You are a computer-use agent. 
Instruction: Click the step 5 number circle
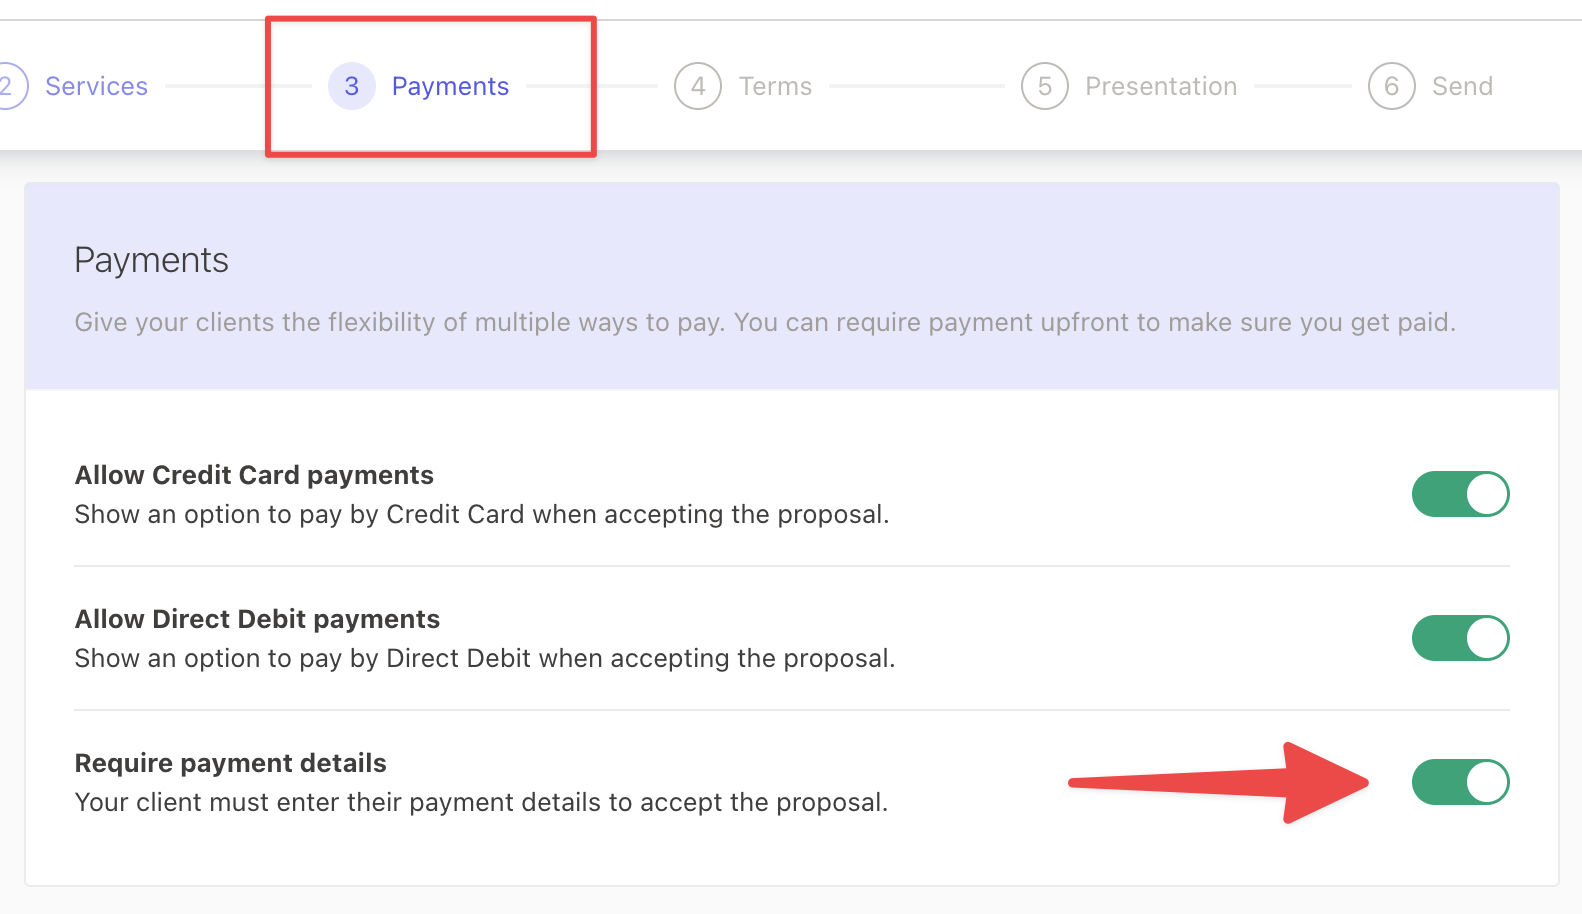pos(1044,86)
